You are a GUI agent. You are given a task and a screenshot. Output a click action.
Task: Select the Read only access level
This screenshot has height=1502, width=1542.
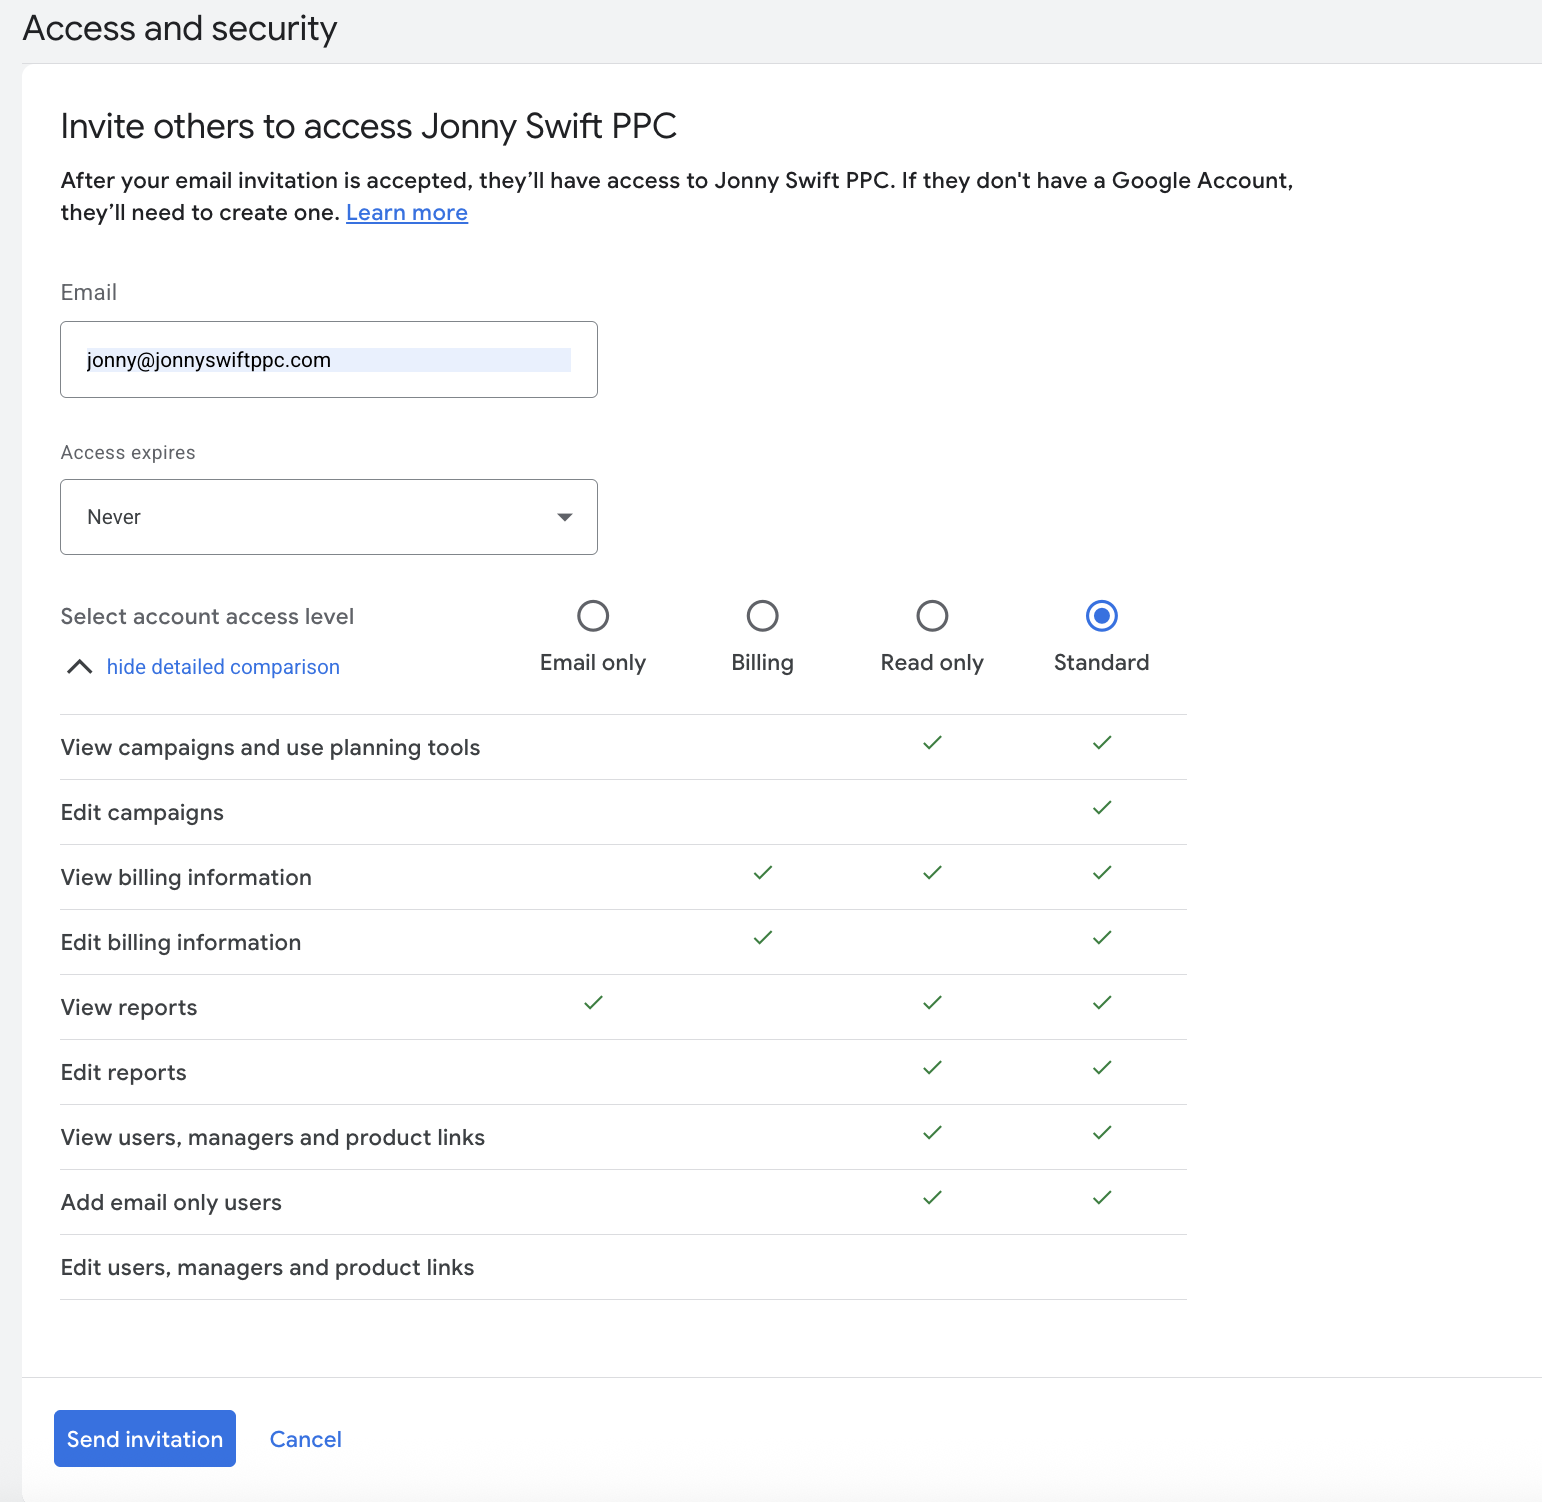[931, 616]
